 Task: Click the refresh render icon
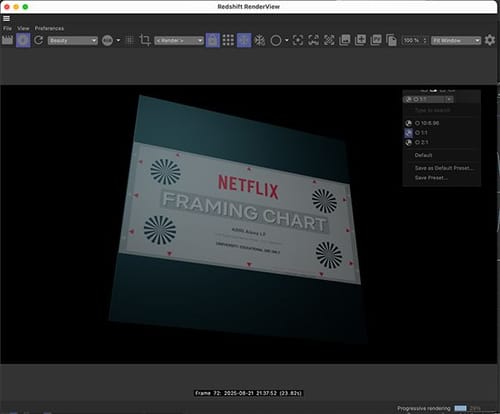39,40
